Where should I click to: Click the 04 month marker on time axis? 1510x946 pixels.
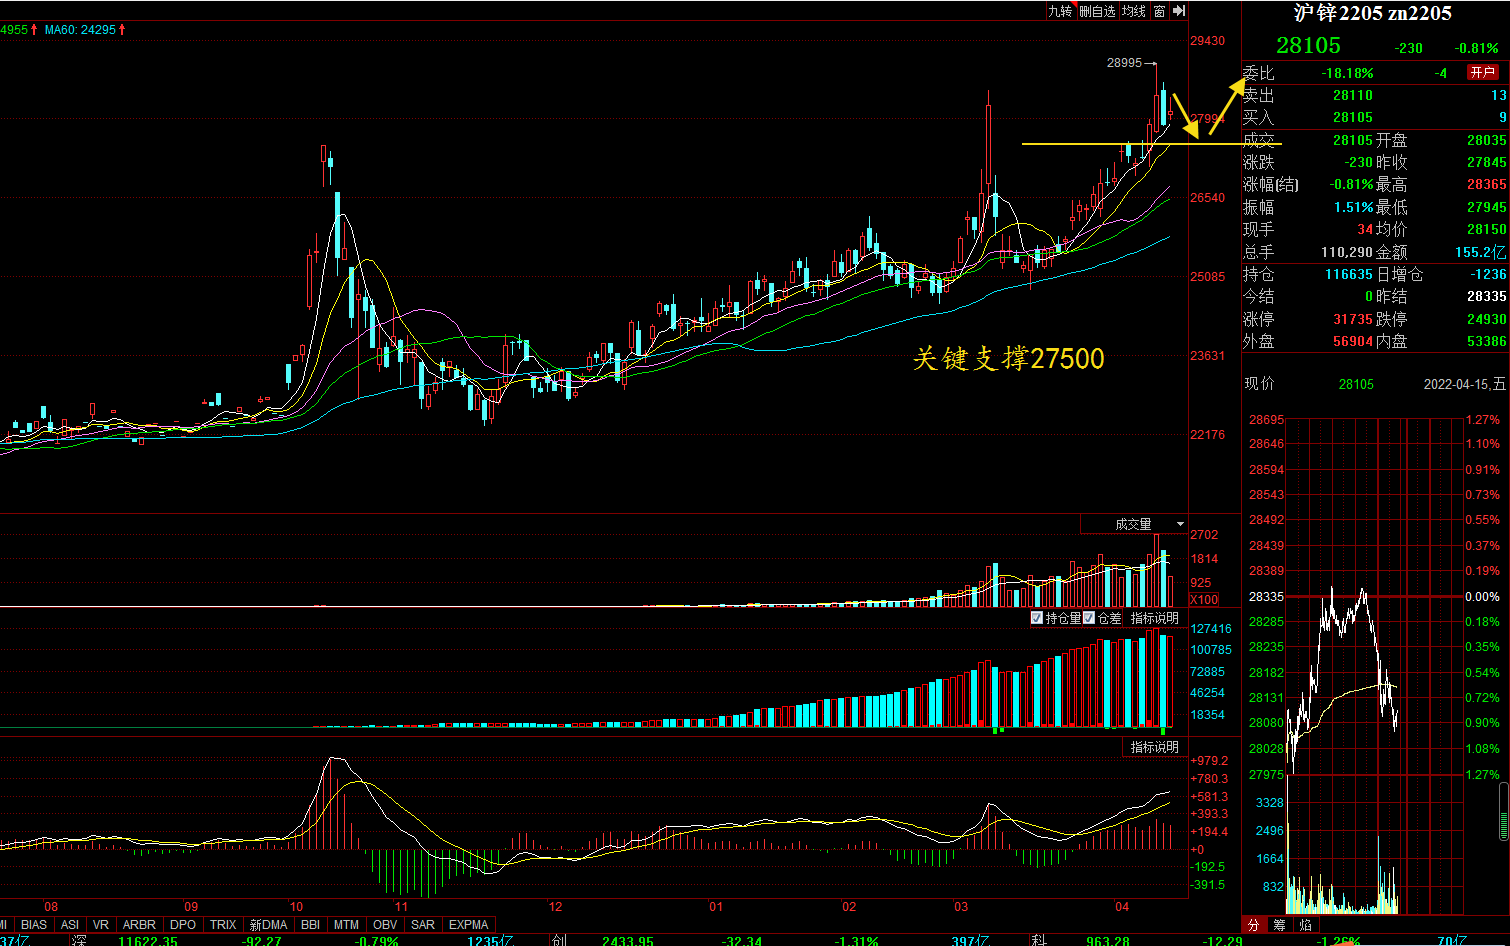click(1122, 907)
